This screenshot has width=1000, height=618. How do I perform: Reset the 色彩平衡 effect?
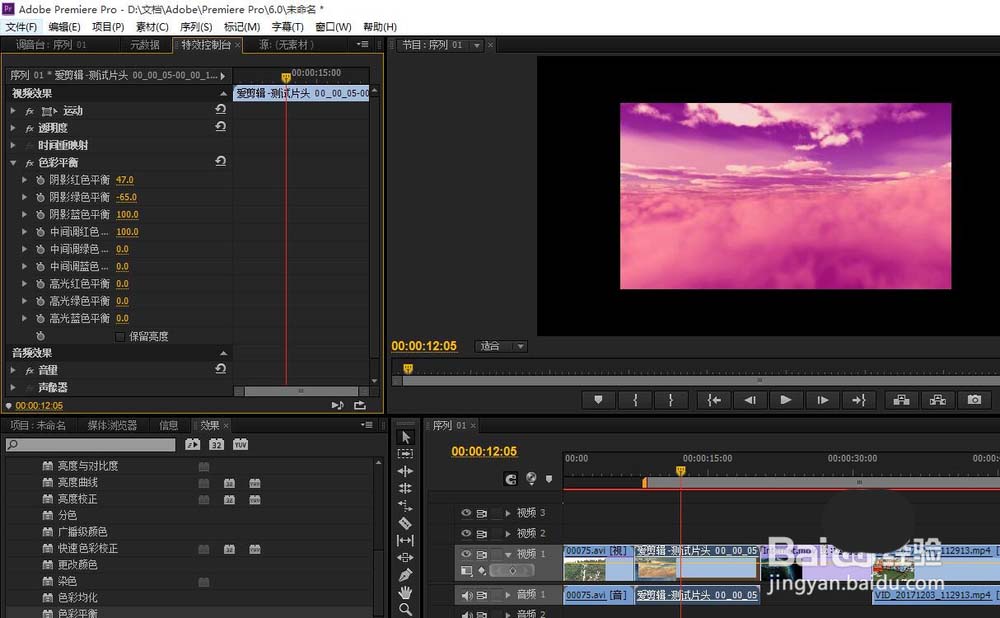(220, 162)
